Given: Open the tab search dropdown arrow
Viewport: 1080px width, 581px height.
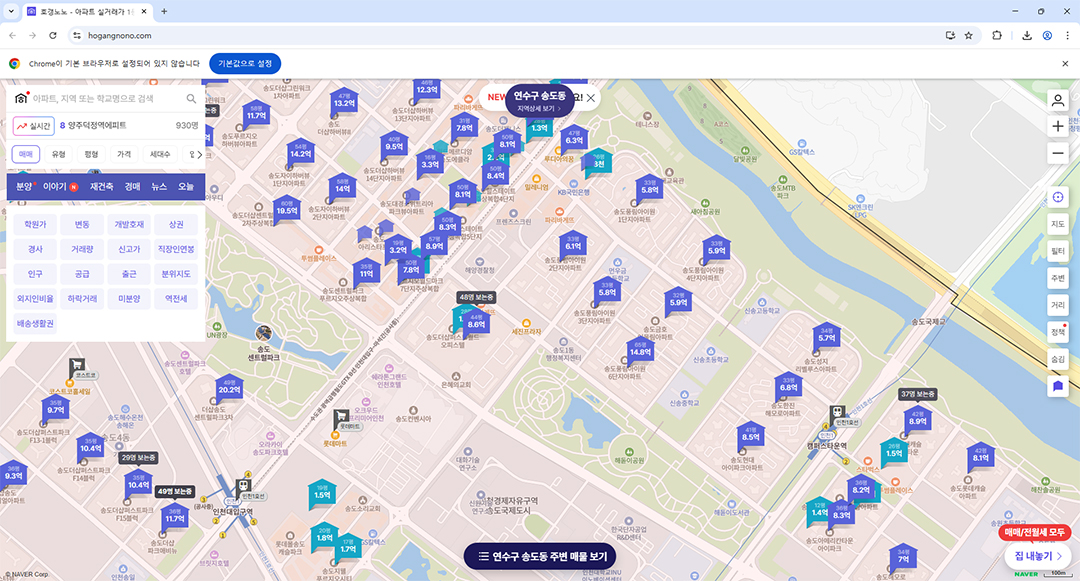Looking at the screenshot, I should click(11, 11).
